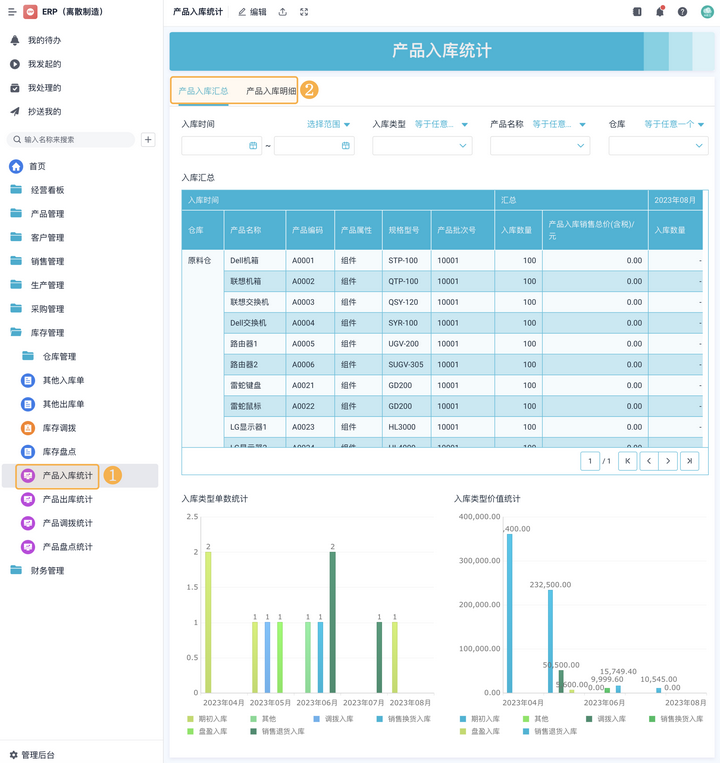The width and height of the screenshot is (720, 763).
Task: Click the pencil icon beside 编辑
Action: click(242, 12)
